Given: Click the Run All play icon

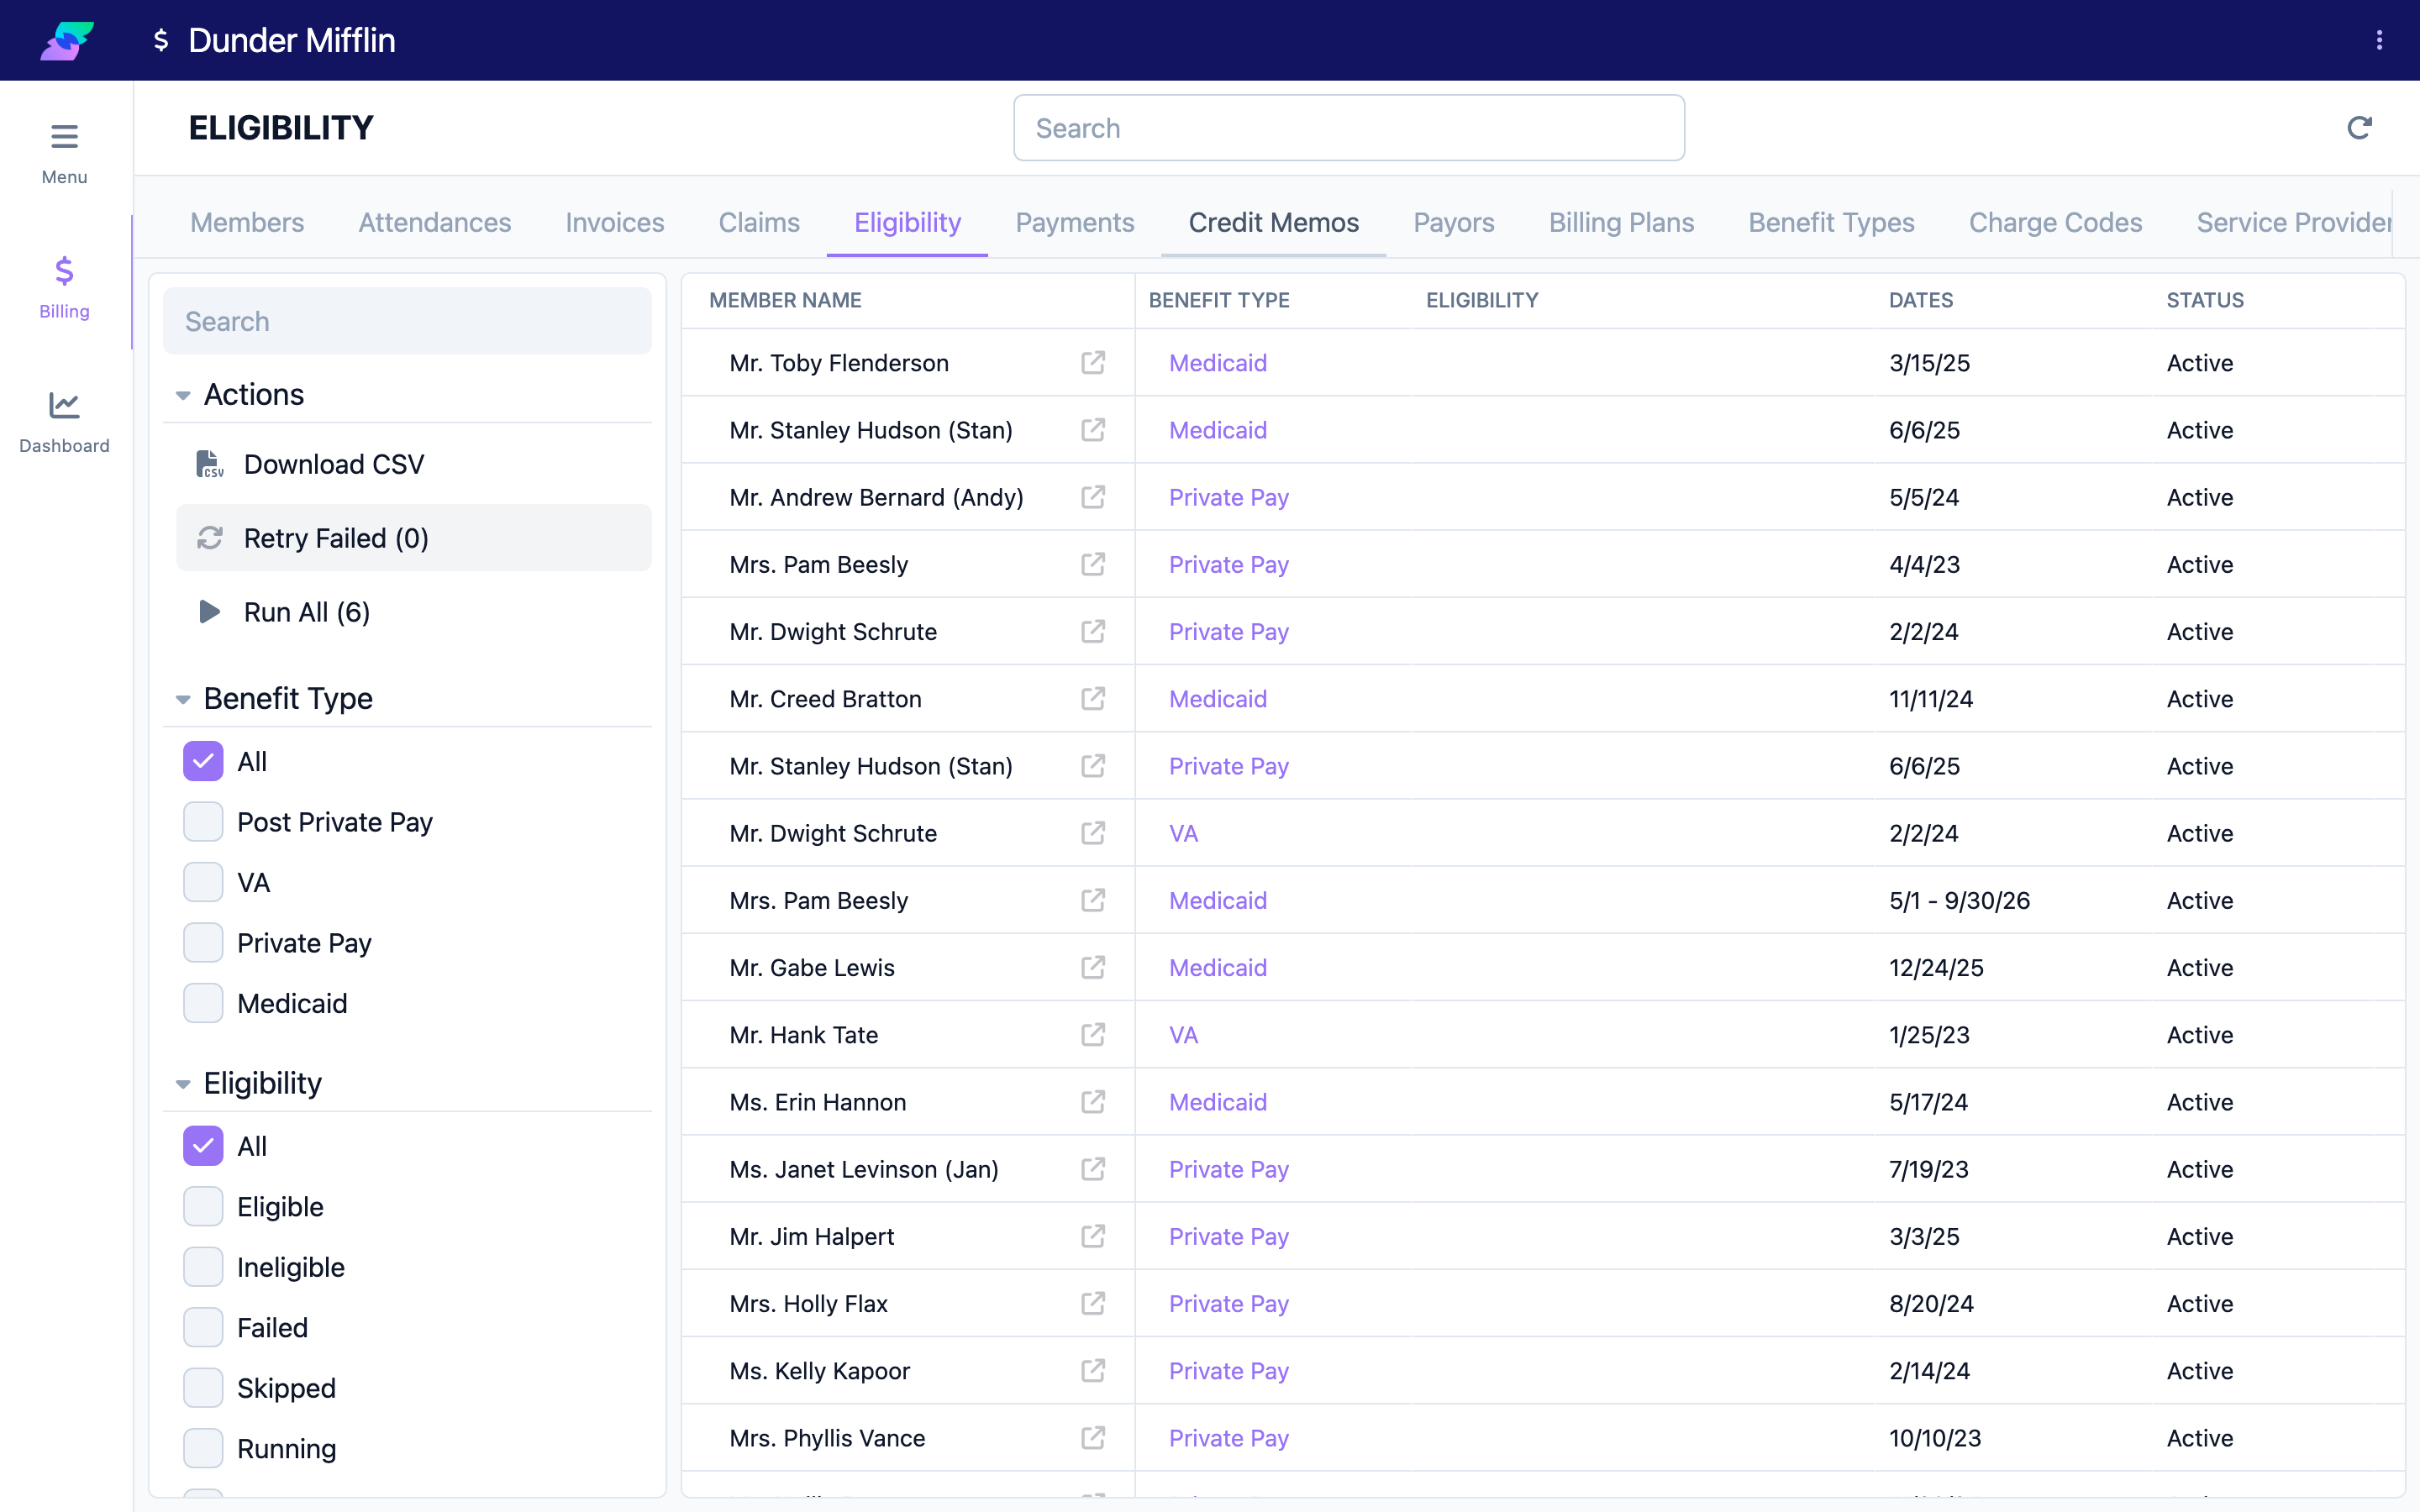Looking at the screenshot, I should click(x=210, y=612).
